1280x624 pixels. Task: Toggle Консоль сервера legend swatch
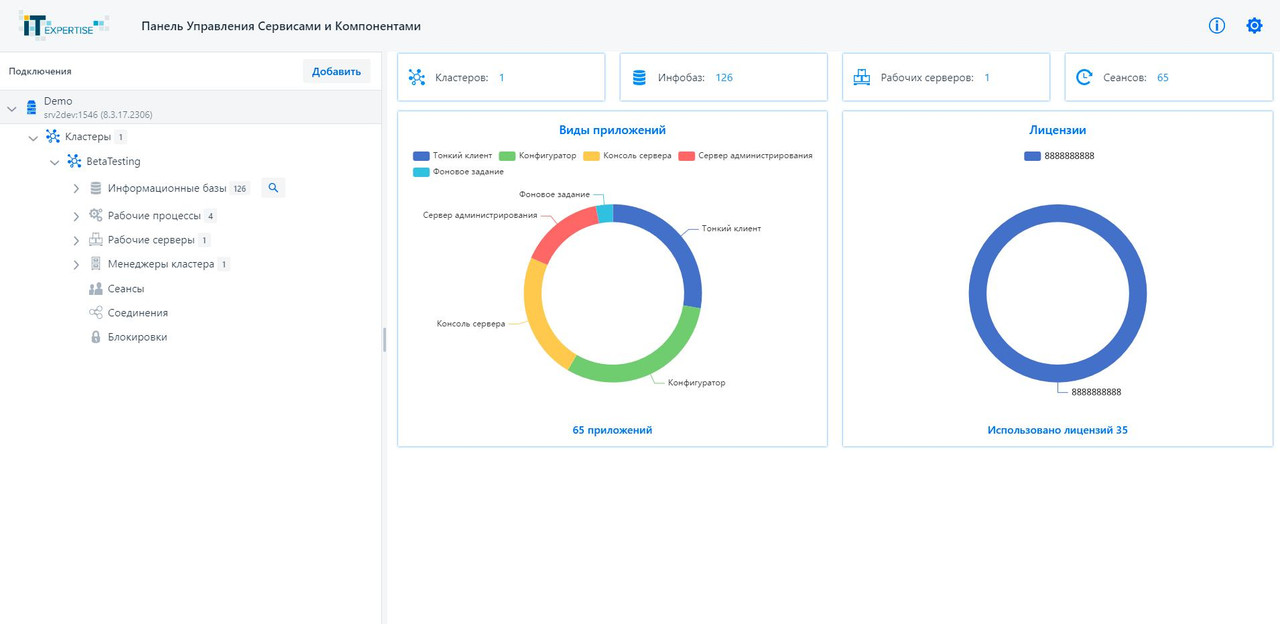tap(592, 156)
